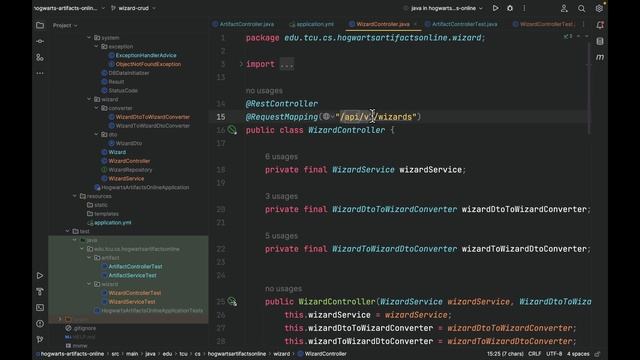Collapse the system package folder
This screenshot has width=640, height=360.
[89, 38]
